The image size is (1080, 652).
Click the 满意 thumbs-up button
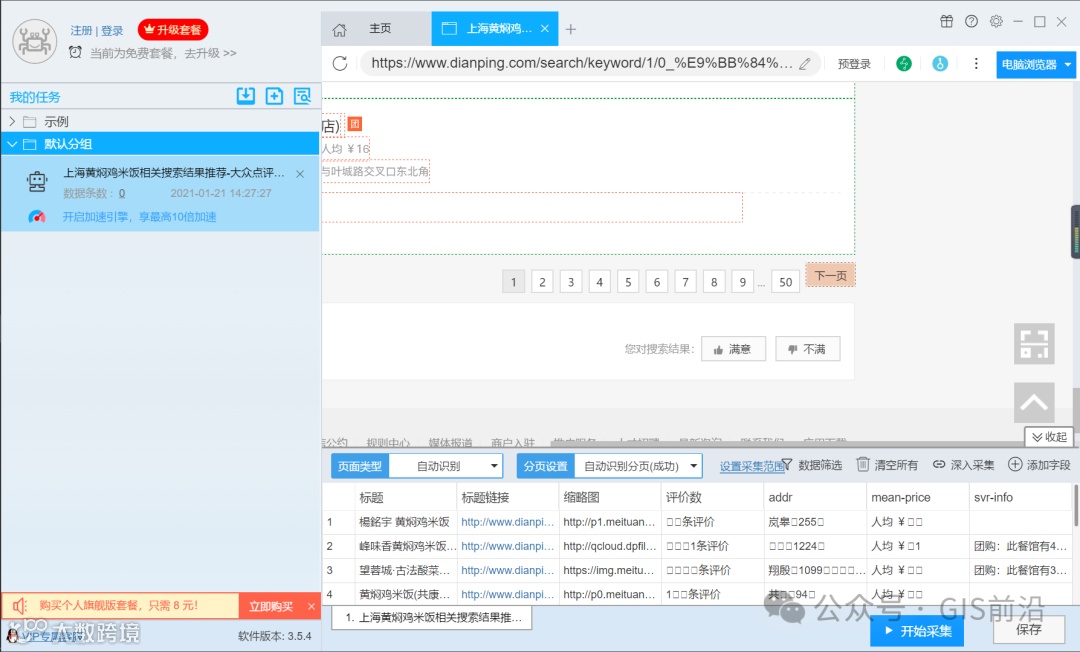click(x=733, y=349)
